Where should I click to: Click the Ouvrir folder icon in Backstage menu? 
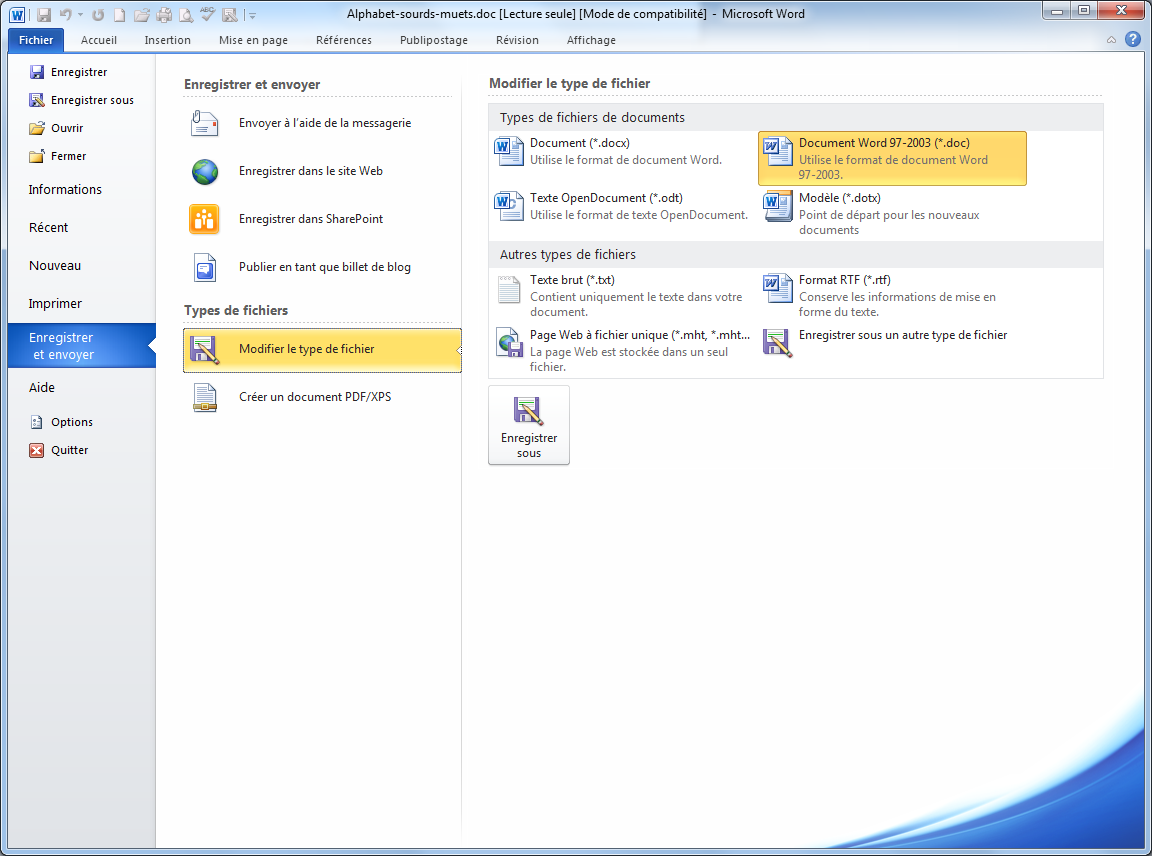click(x=37, y=129)
